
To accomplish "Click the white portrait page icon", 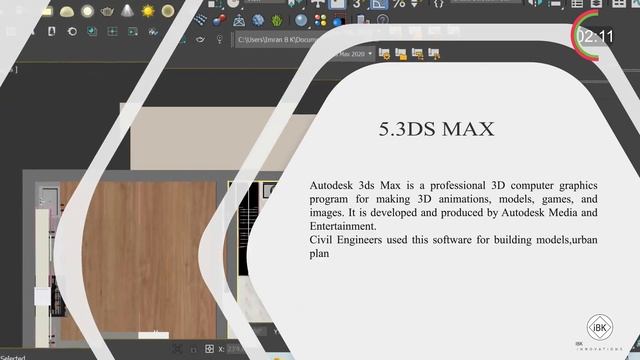I will pyautogui.click(x=51, y=31).
